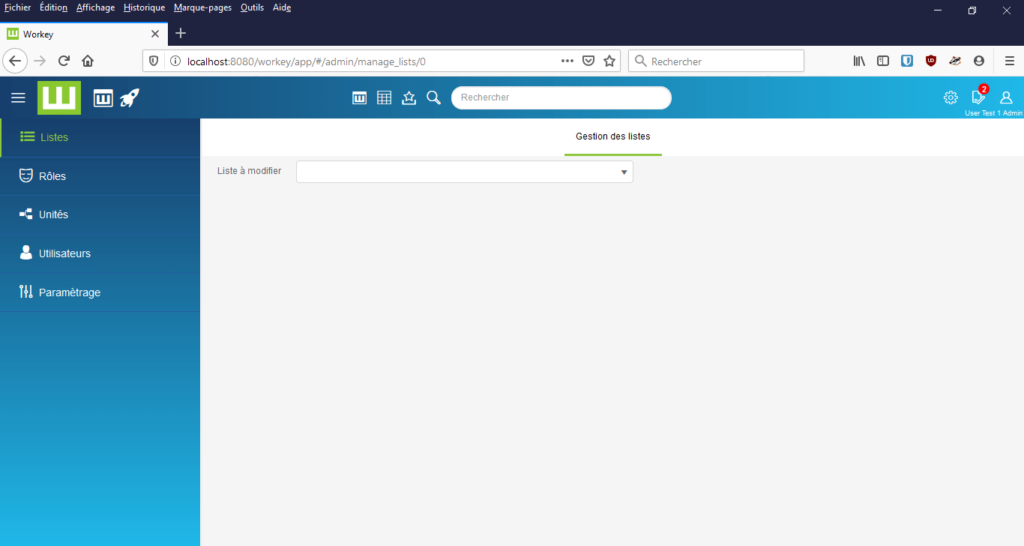1024x546 pixels.
Task: Click the magnifier icon beside search field
Action: point(433,97)
